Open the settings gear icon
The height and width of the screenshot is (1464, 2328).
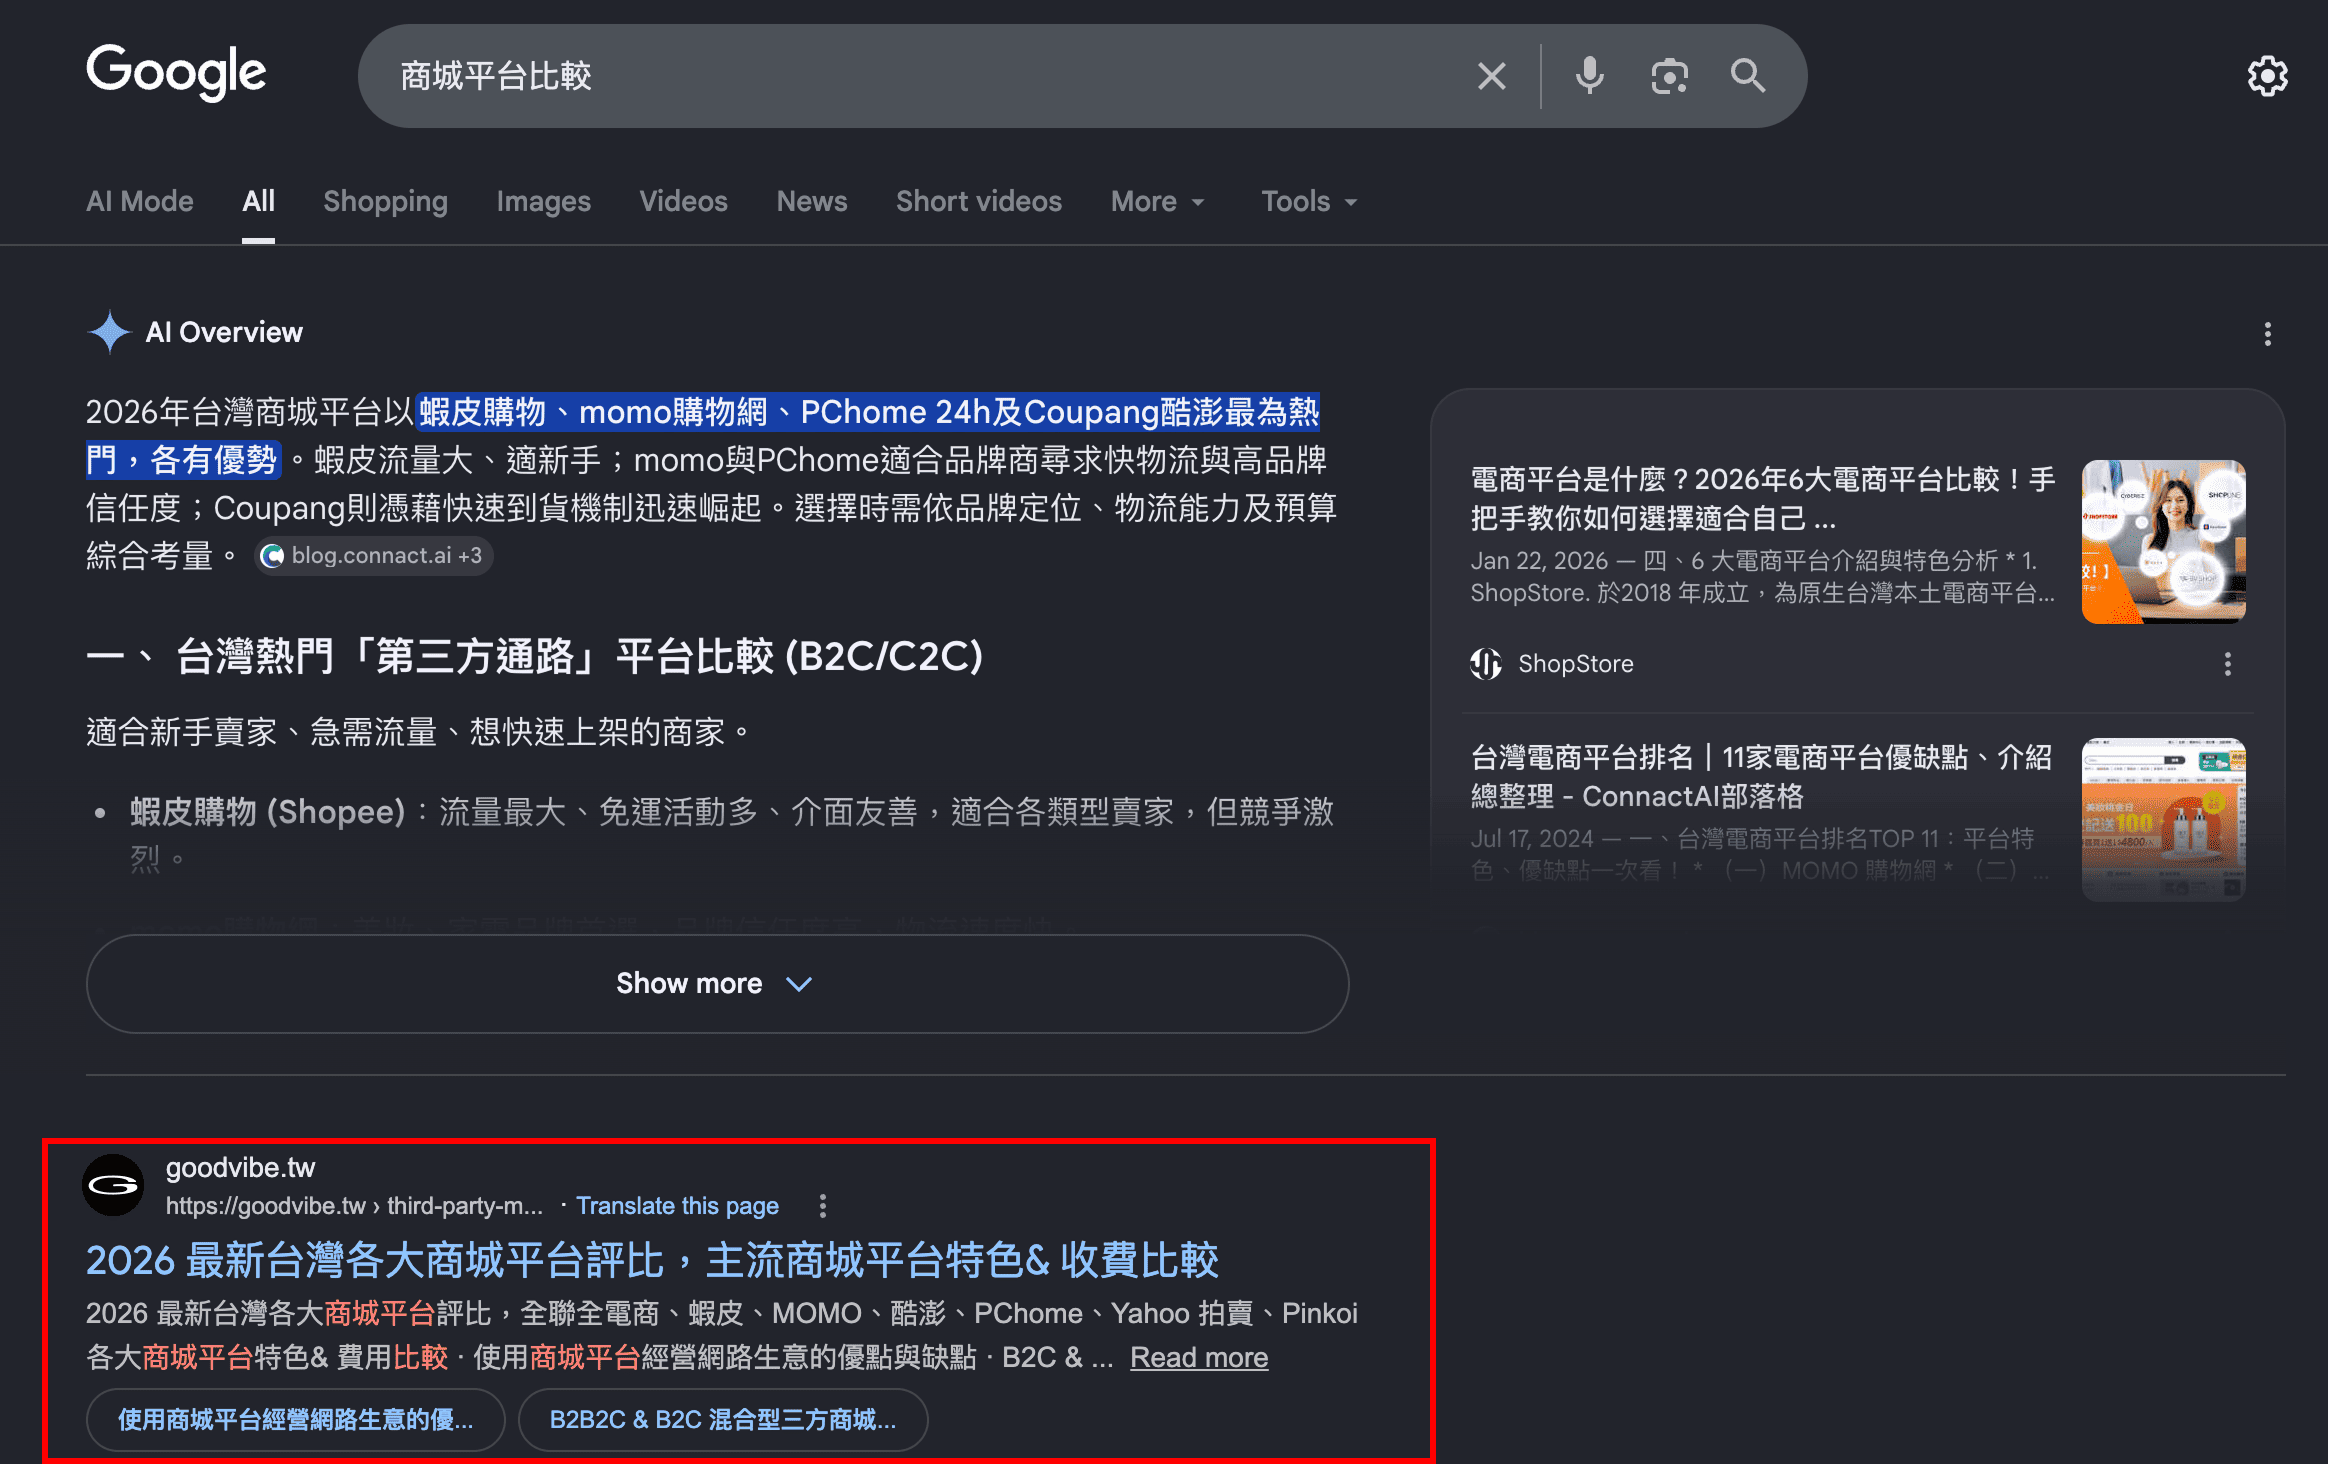pyautogui.click(x=2267, y=76)
